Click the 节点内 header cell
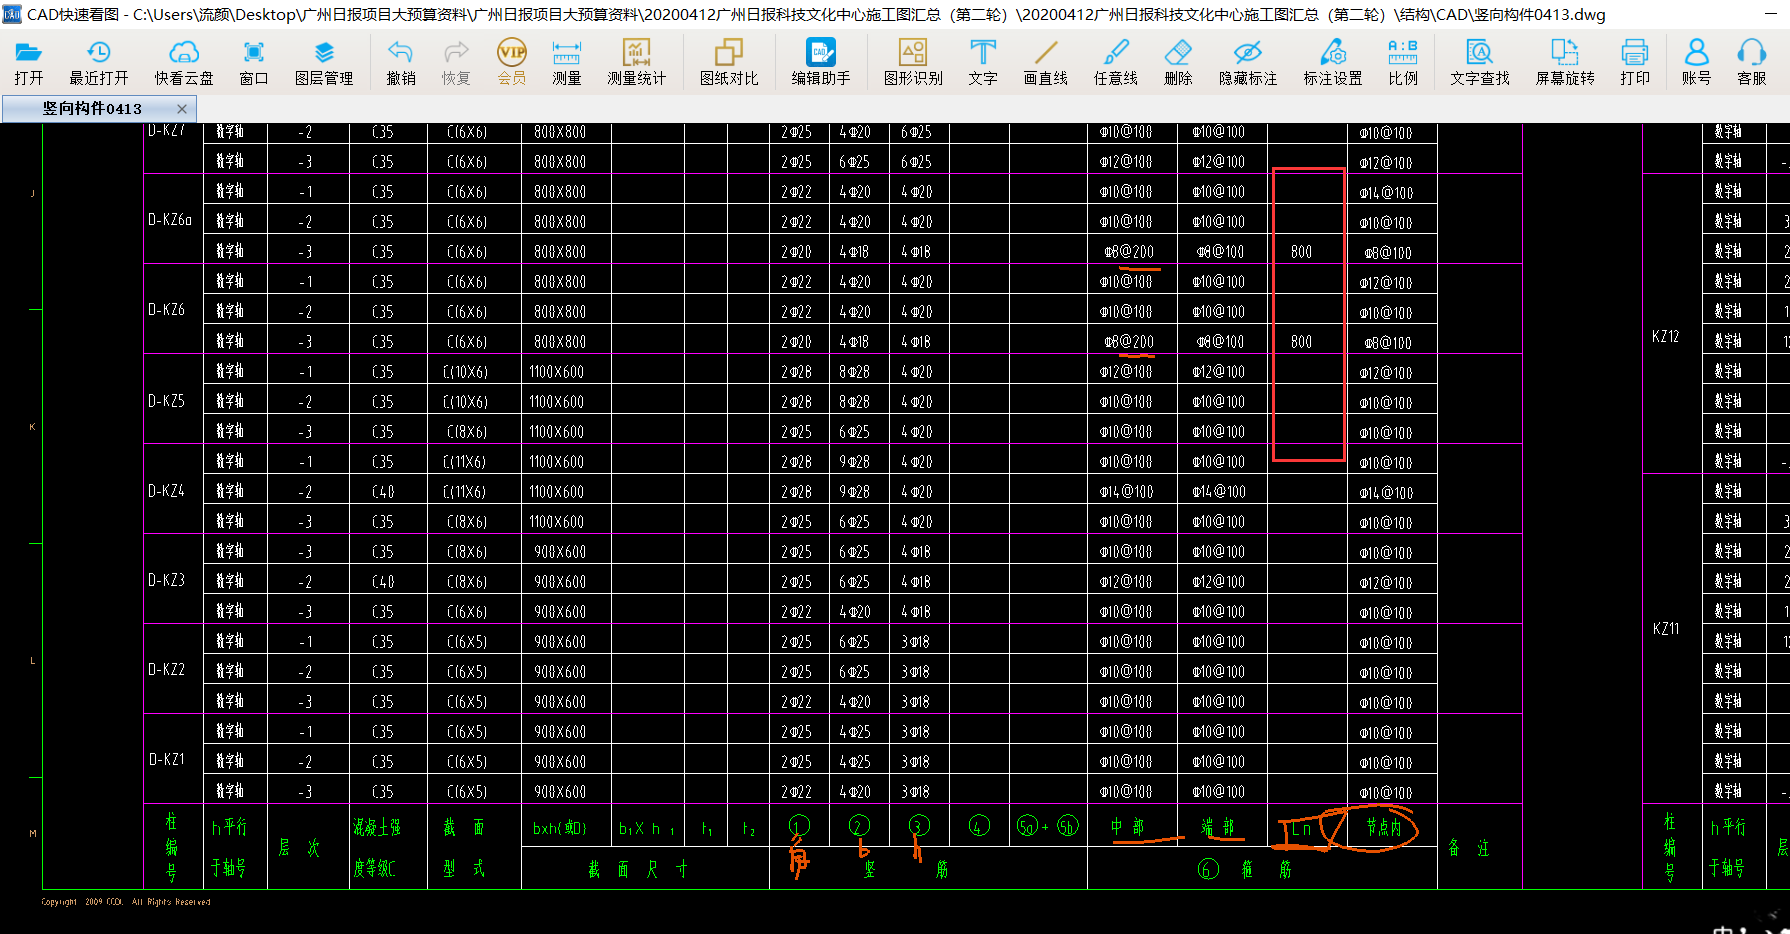Image resolution: width=1790 pixels, height=934 pixels. click(1384, 828)
